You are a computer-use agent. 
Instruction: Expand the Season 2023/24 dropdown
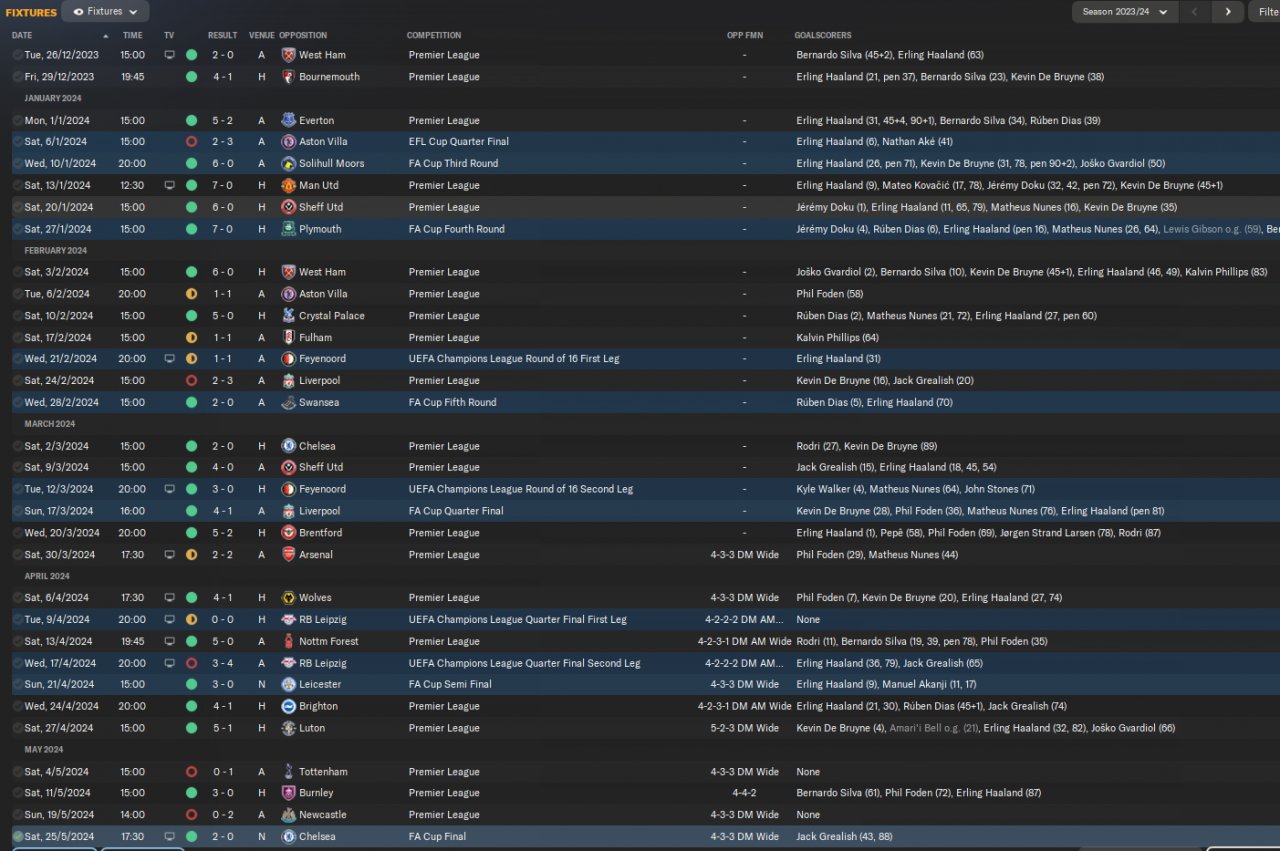tap(1124, 12)
